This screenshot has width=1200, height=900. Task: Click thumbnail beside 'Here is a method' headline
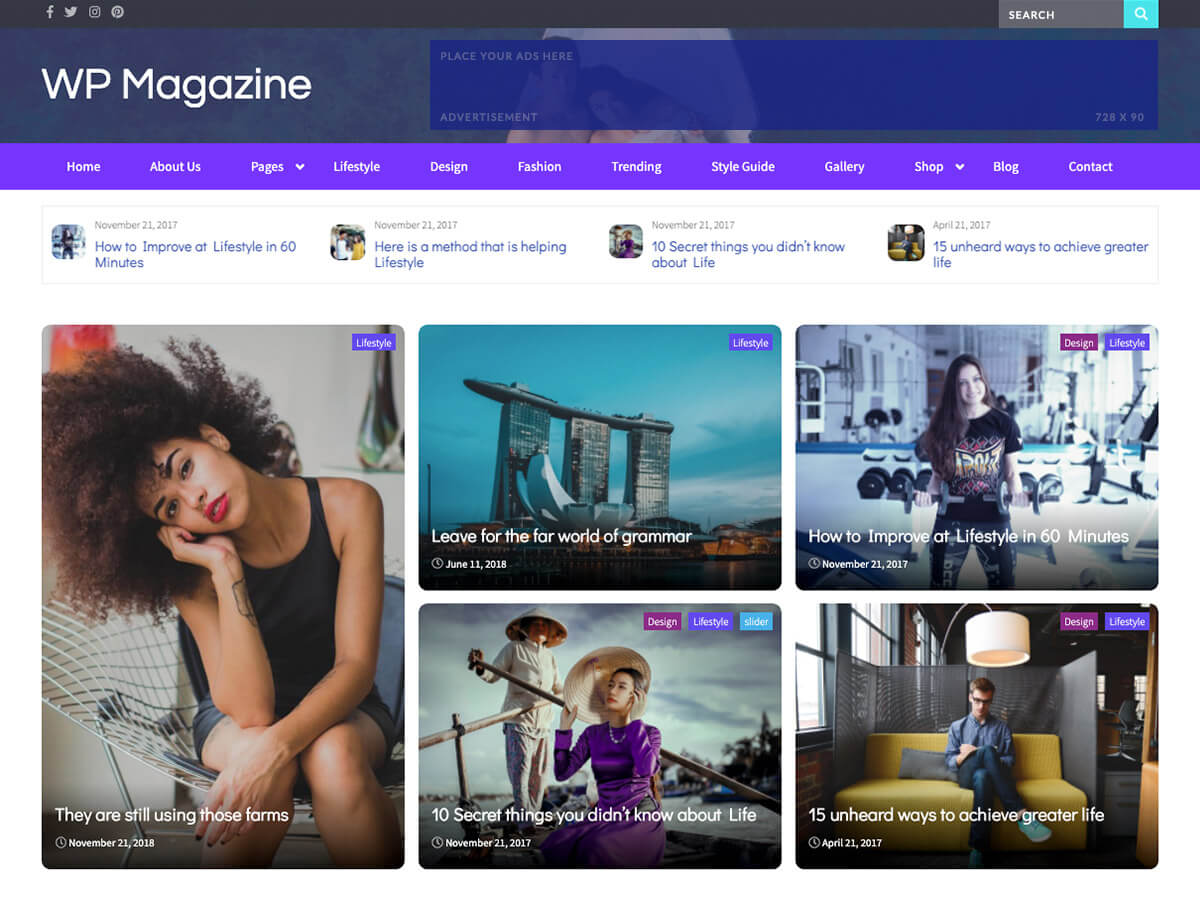click(x=348, y=243)
